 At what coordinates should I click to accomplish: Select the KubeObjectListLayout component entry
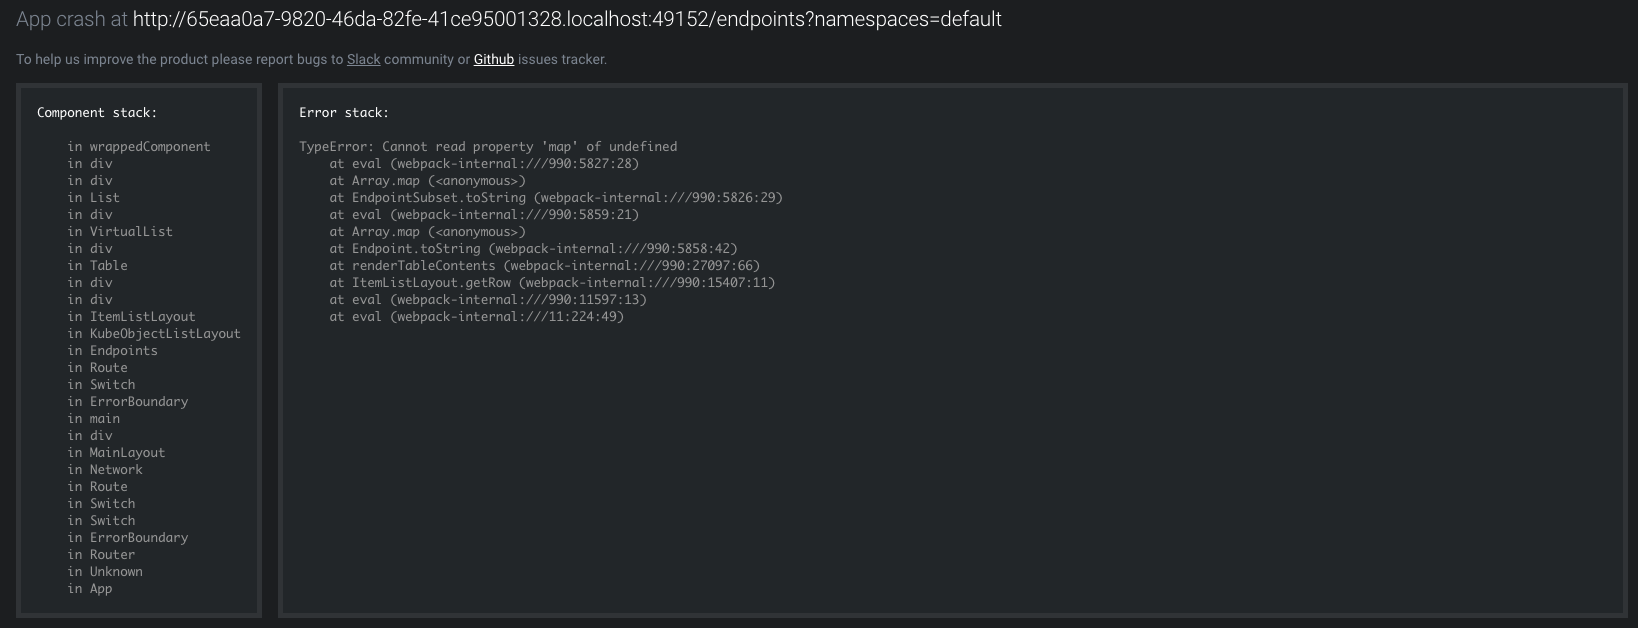point(151,333)
